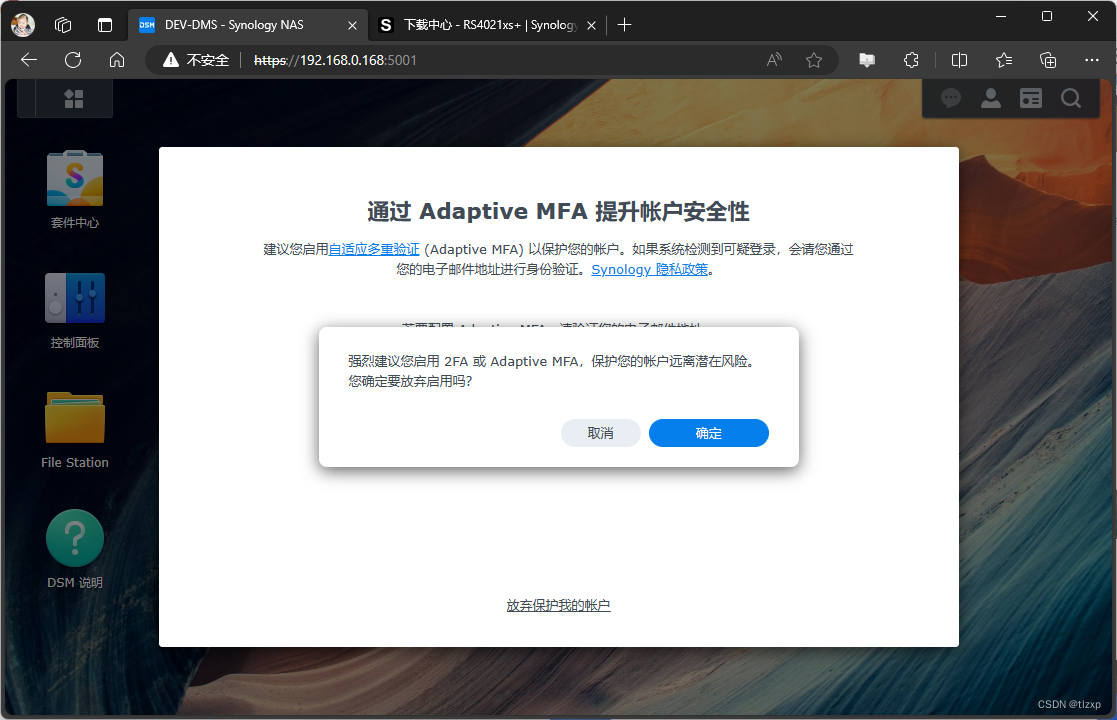Open Package Center (套件中心) desktop icon
This screenshot has width=1117, height=720.
75,189
